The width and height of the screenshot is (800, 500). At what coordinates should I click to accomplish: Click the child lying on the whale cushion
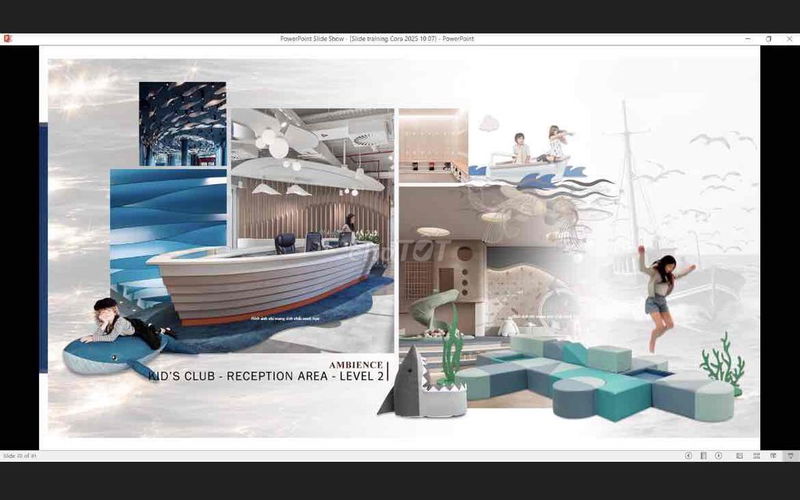click(x=120, y=325)
